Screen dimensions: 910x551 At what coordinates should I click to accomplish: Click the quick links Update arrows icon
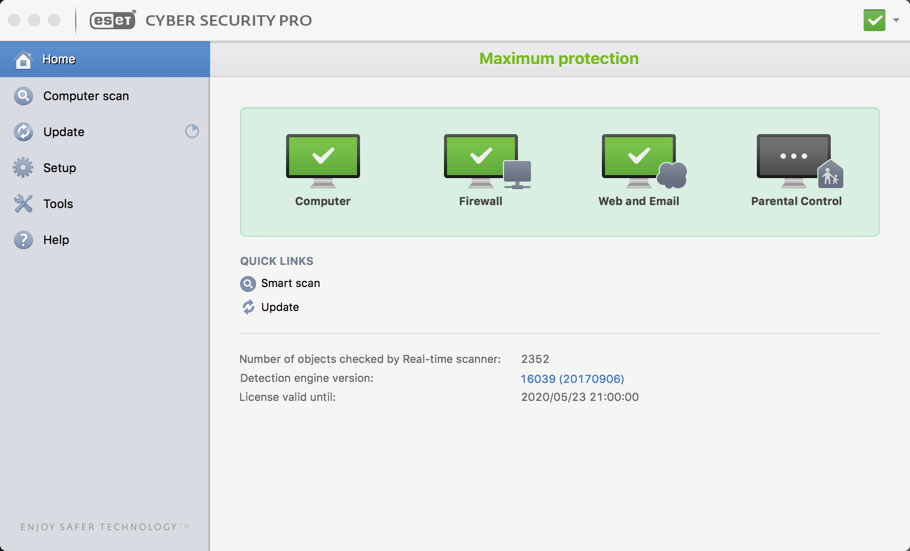coord(248,307)
